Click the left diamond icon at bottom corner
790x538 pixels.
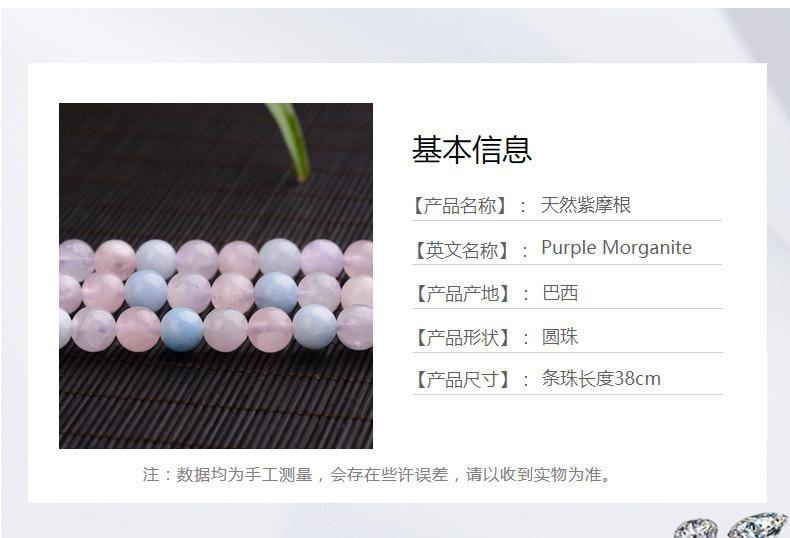point(696,528)
